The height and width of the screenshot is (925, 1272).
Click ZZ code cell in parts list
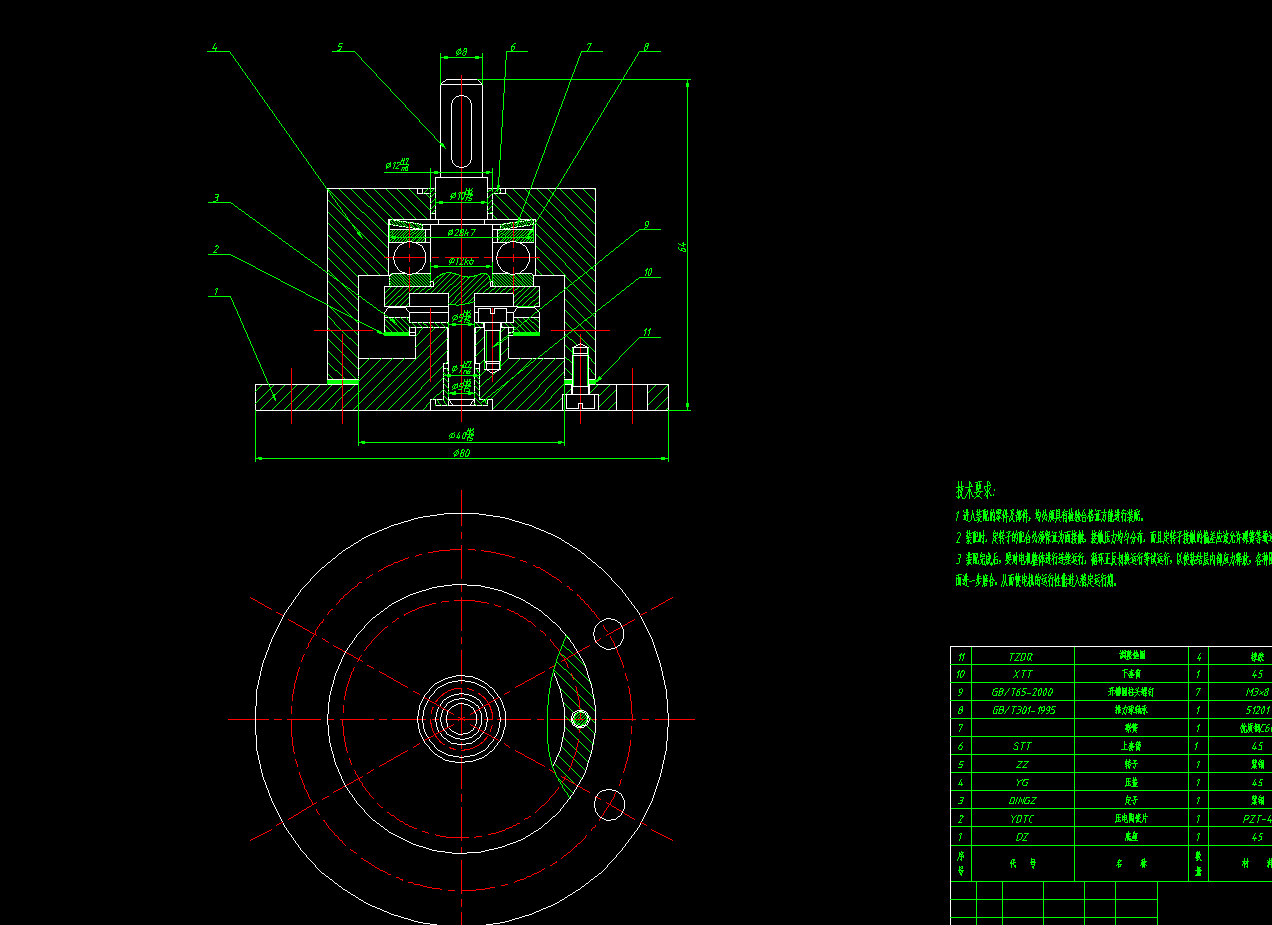pos(1021,764)
